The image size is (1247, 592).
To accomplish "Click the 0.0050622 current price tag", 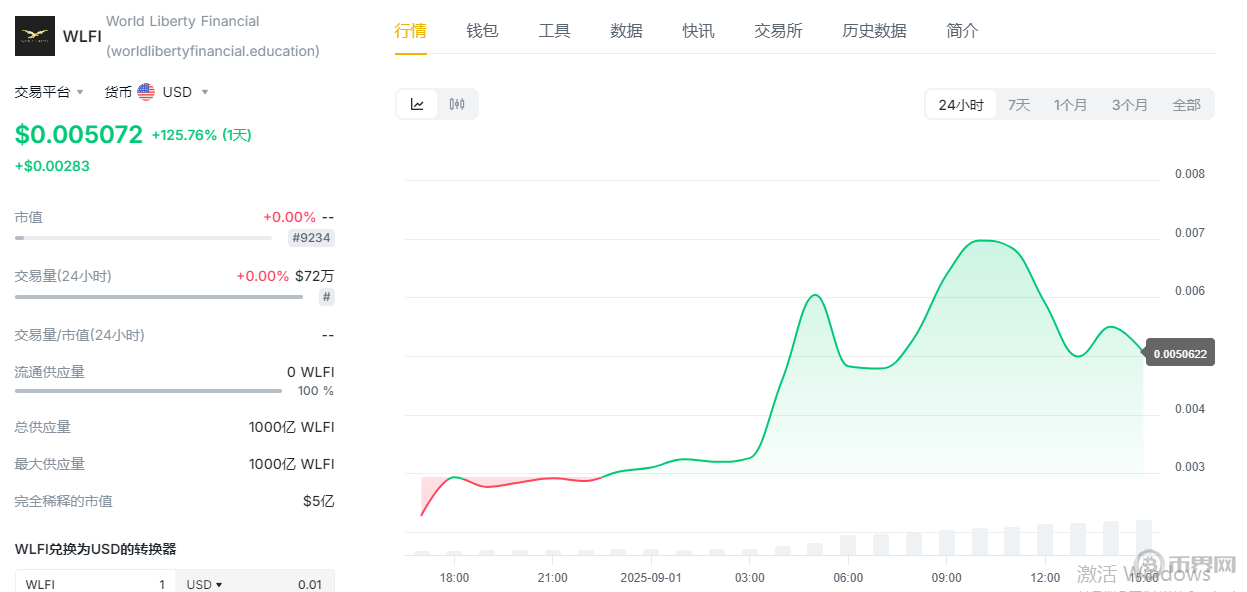I will (x=1180, y=353).
